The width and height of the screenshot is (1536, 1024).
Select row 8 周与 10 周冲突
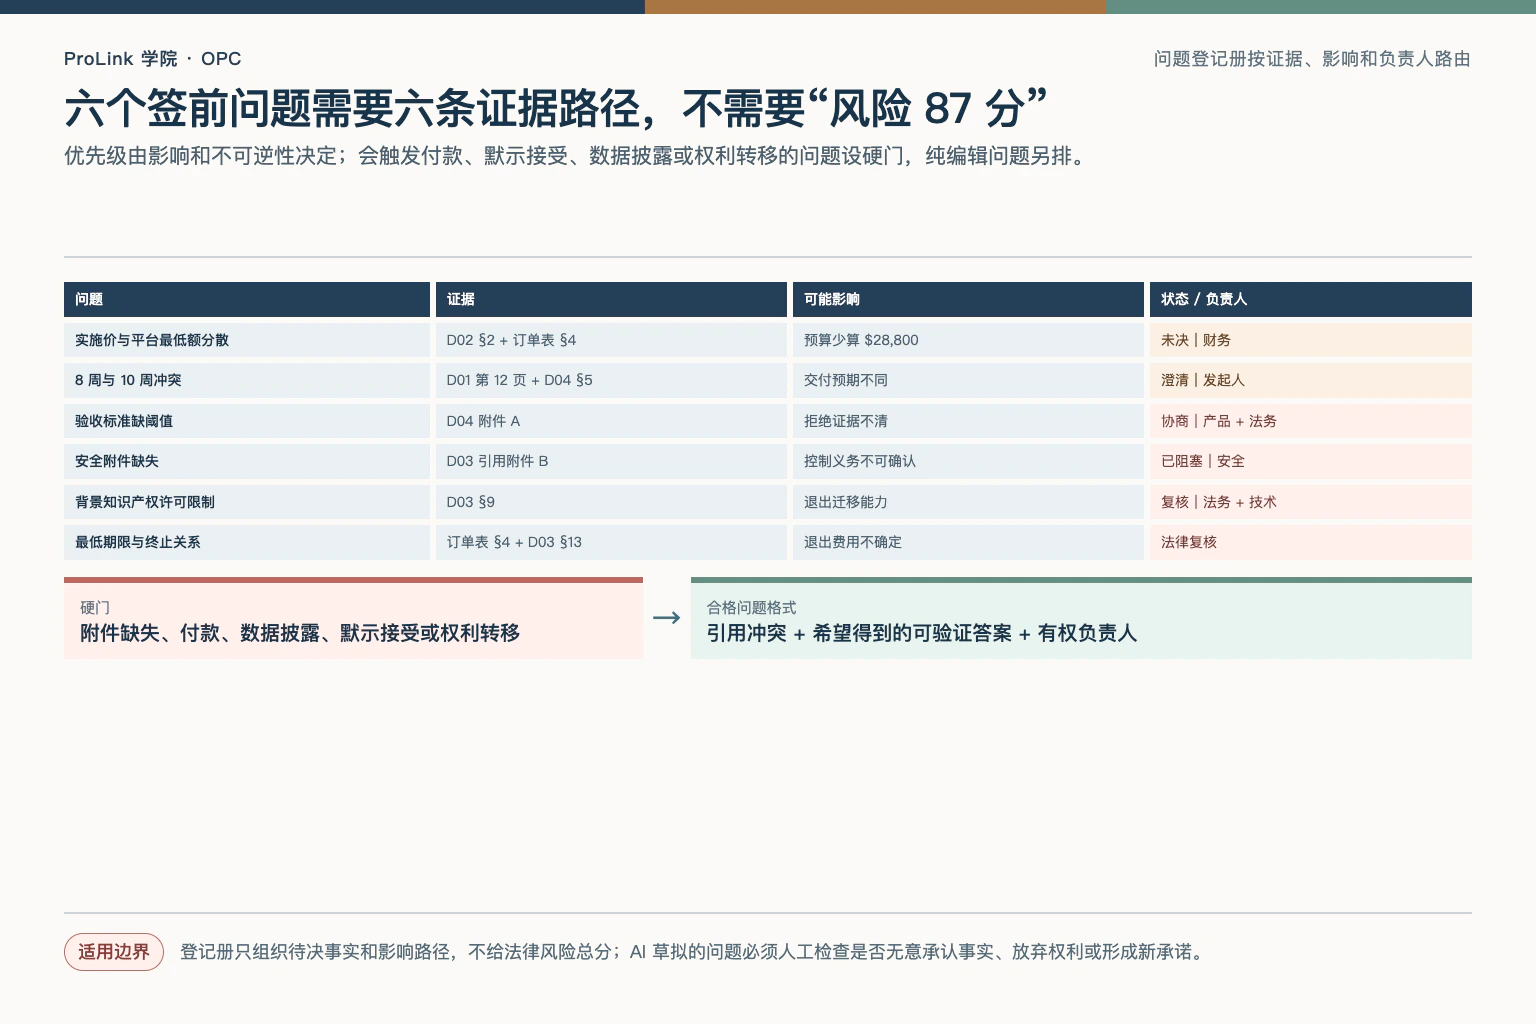[768, 380]
